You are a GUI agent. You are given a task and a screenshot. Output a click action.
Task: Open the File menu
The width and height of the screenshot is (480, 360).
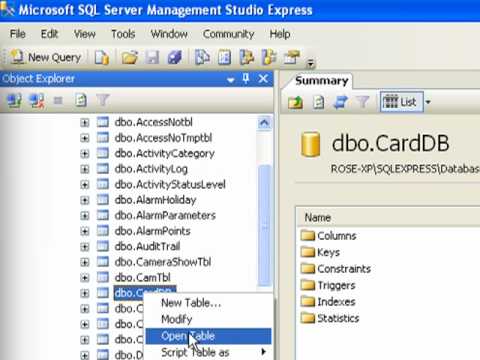click(x=18, y=34)
